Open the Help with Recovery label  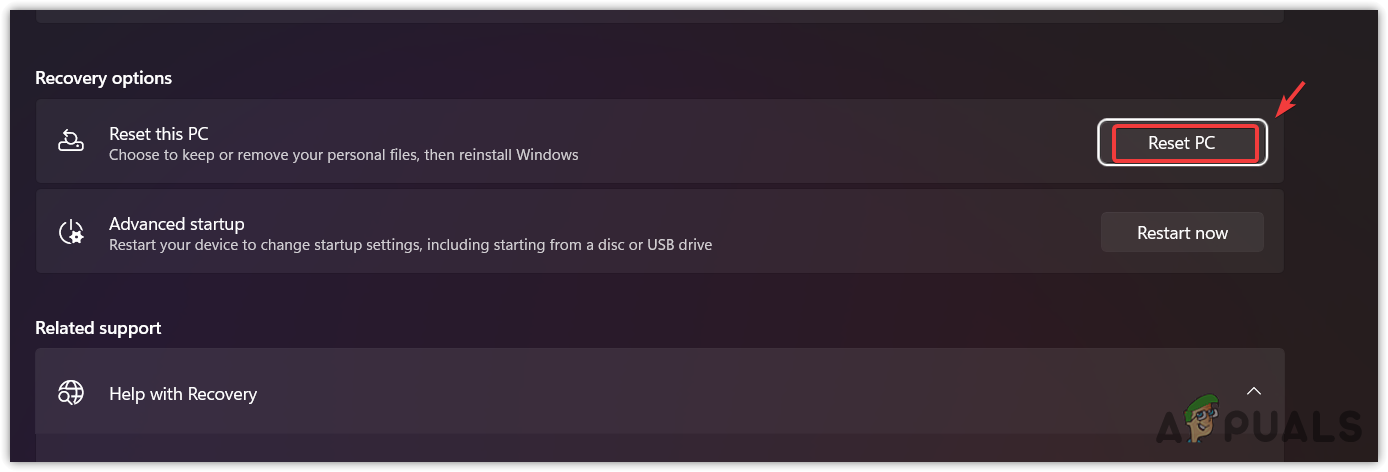pyautogui.click(x=183, y=394)
